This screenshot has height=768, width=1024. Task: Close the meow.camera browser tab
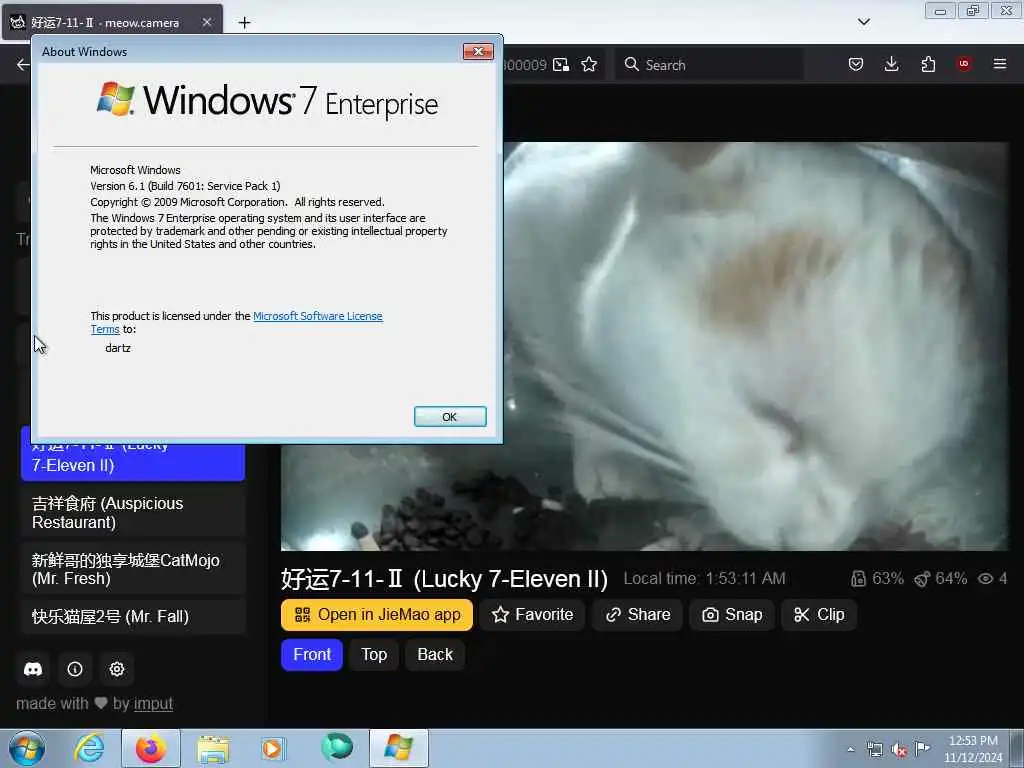(206, 22)
